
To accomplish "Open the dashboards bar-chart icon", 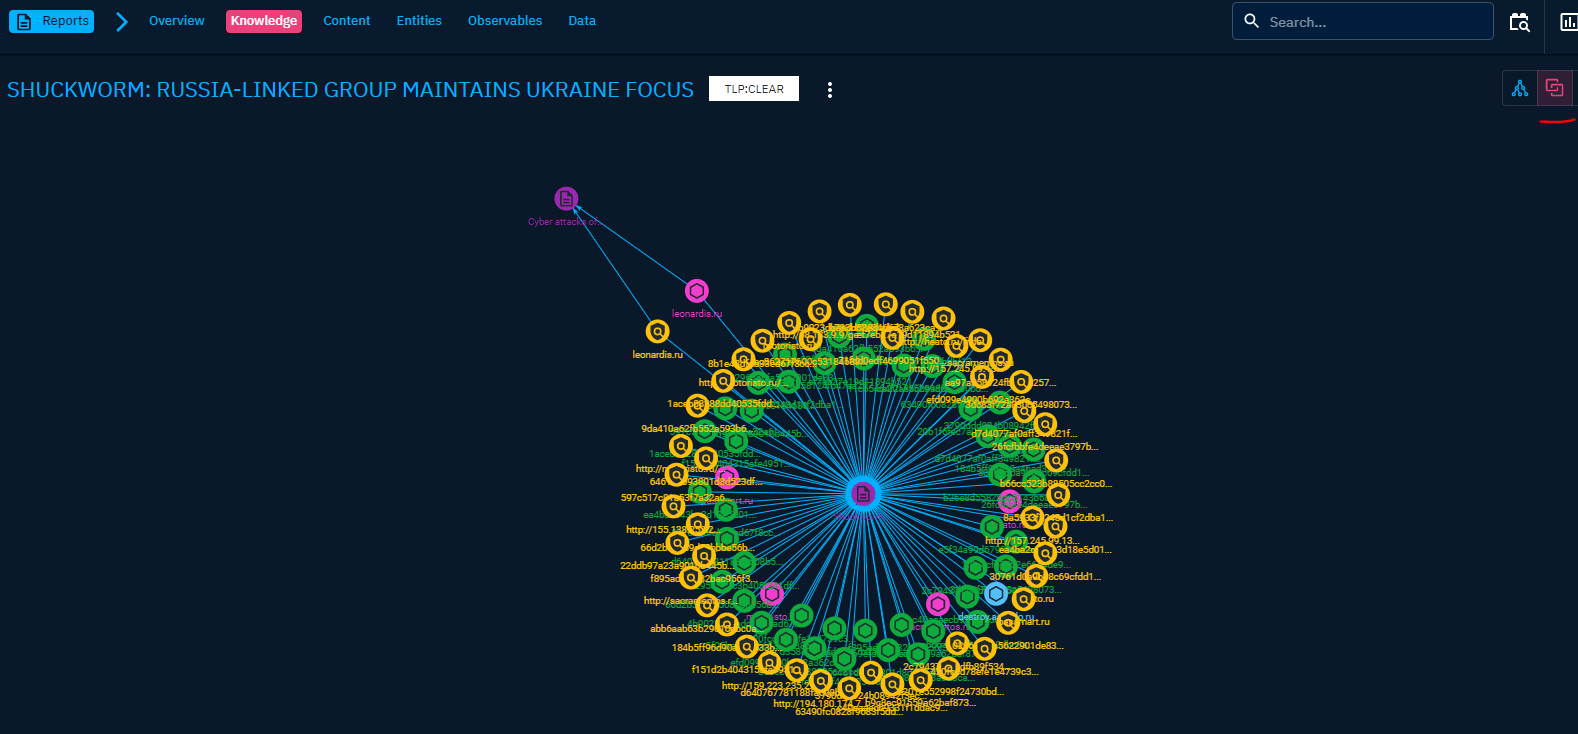I will [x=1568, y=21].
